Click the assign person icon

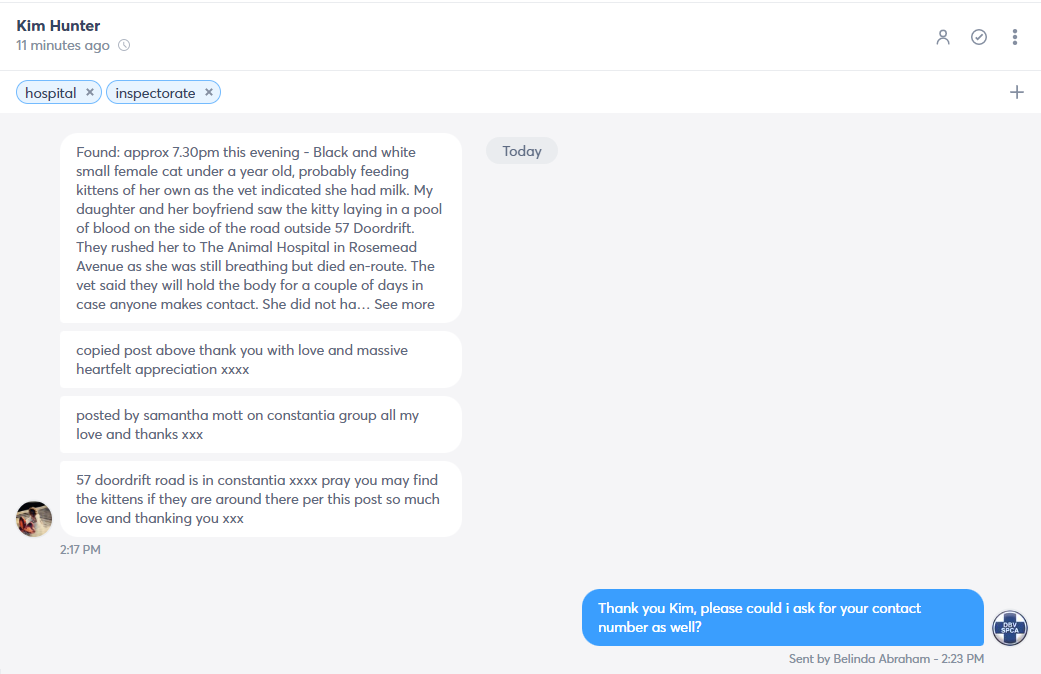[943, 37]
